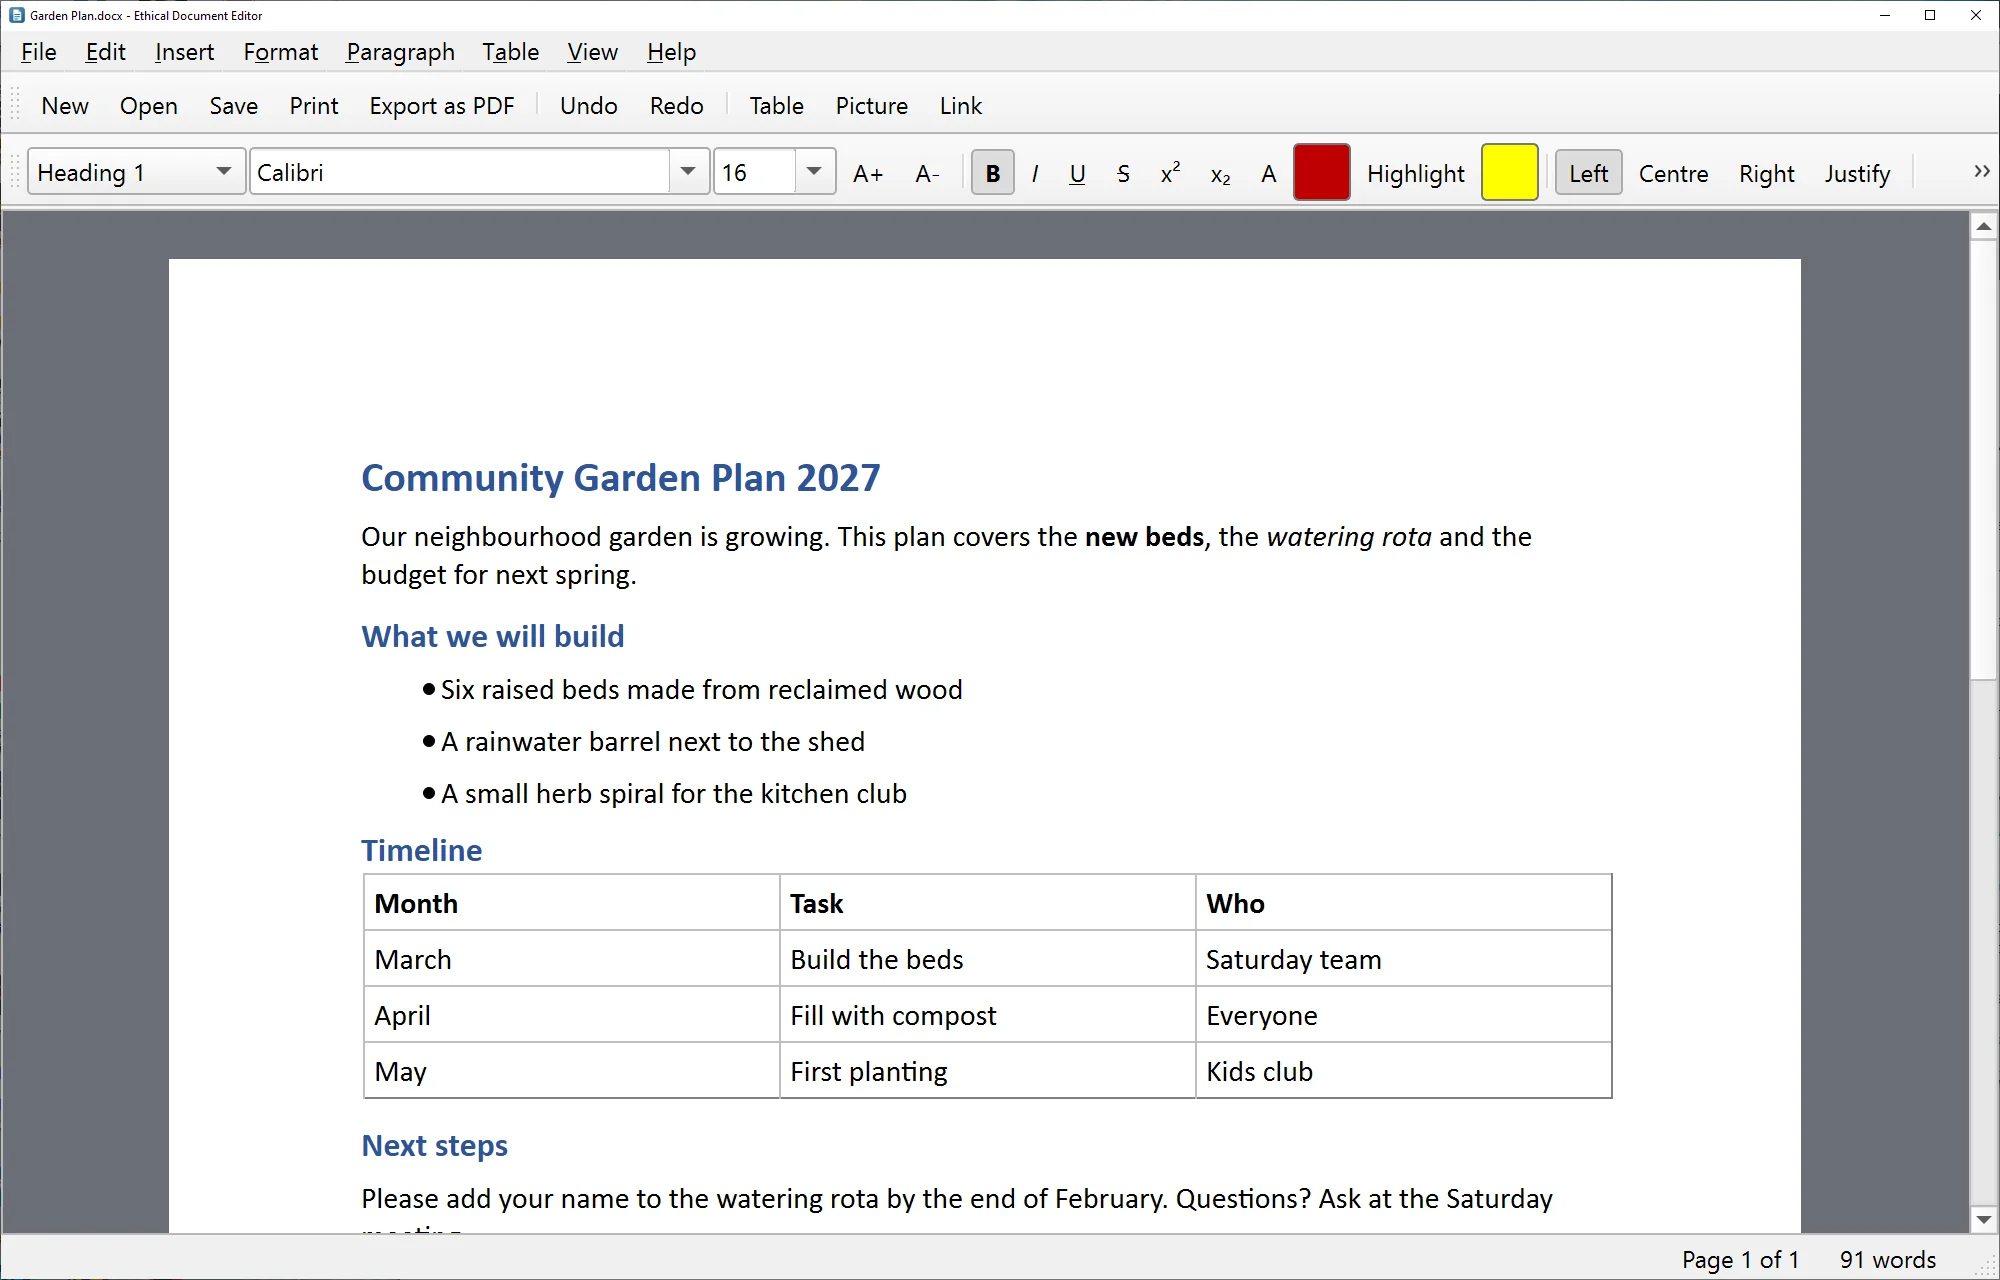Viewport: 2000px width, 1280px height.
Task: Click the document icon in title bar
Action: (x=16, y=15)
